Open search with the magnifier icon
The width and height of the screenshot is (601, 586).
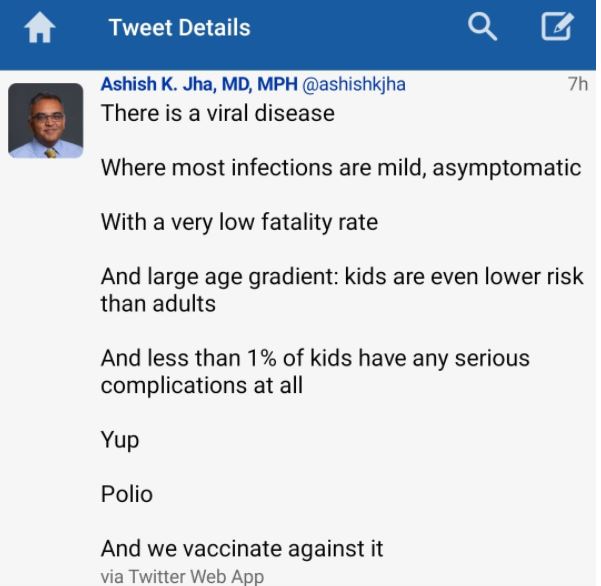click(x=482, y=28)
